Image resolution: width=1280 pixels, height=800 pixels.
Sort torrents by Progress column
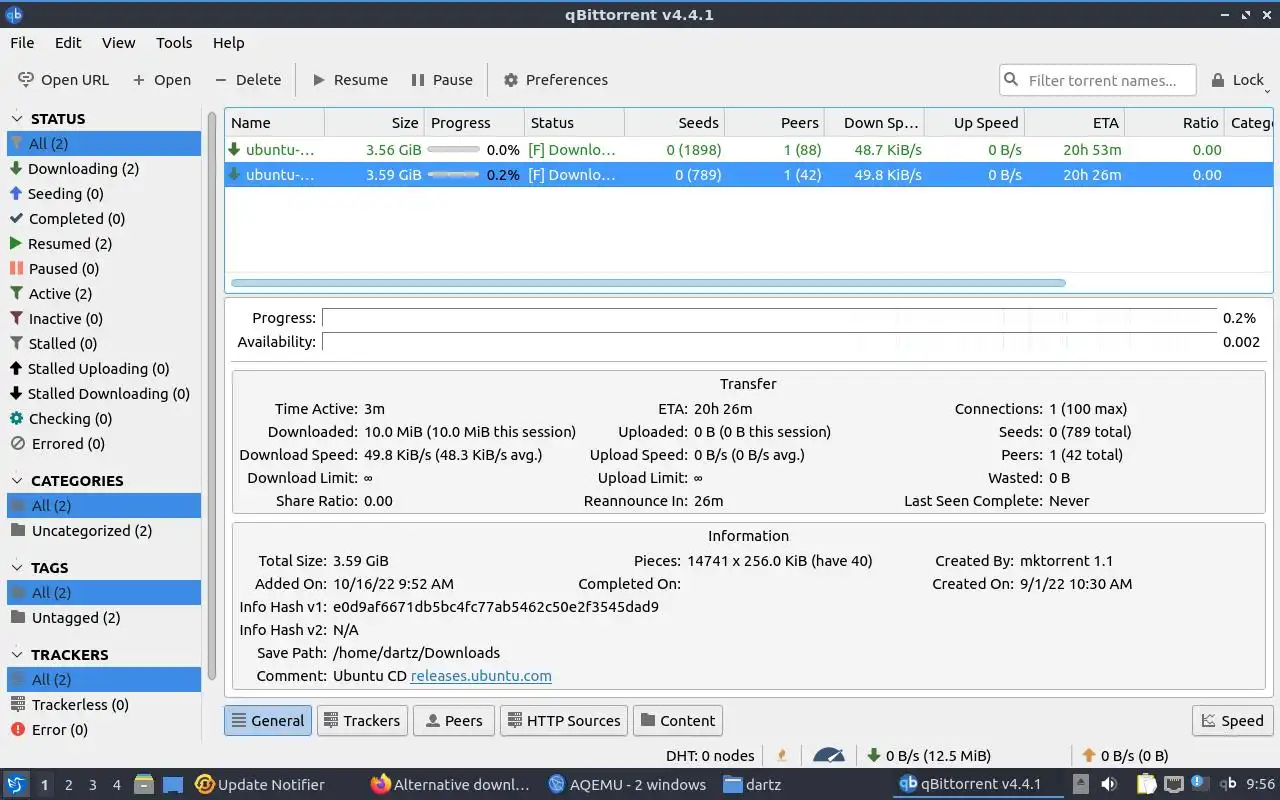[474, 123]
